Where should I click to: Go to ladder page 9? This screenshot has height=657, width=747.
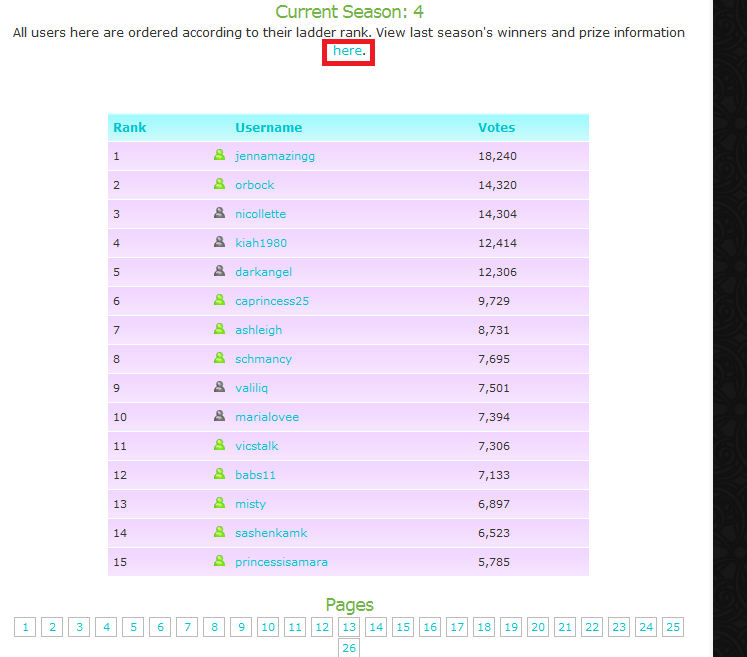[x=241, y=627]
